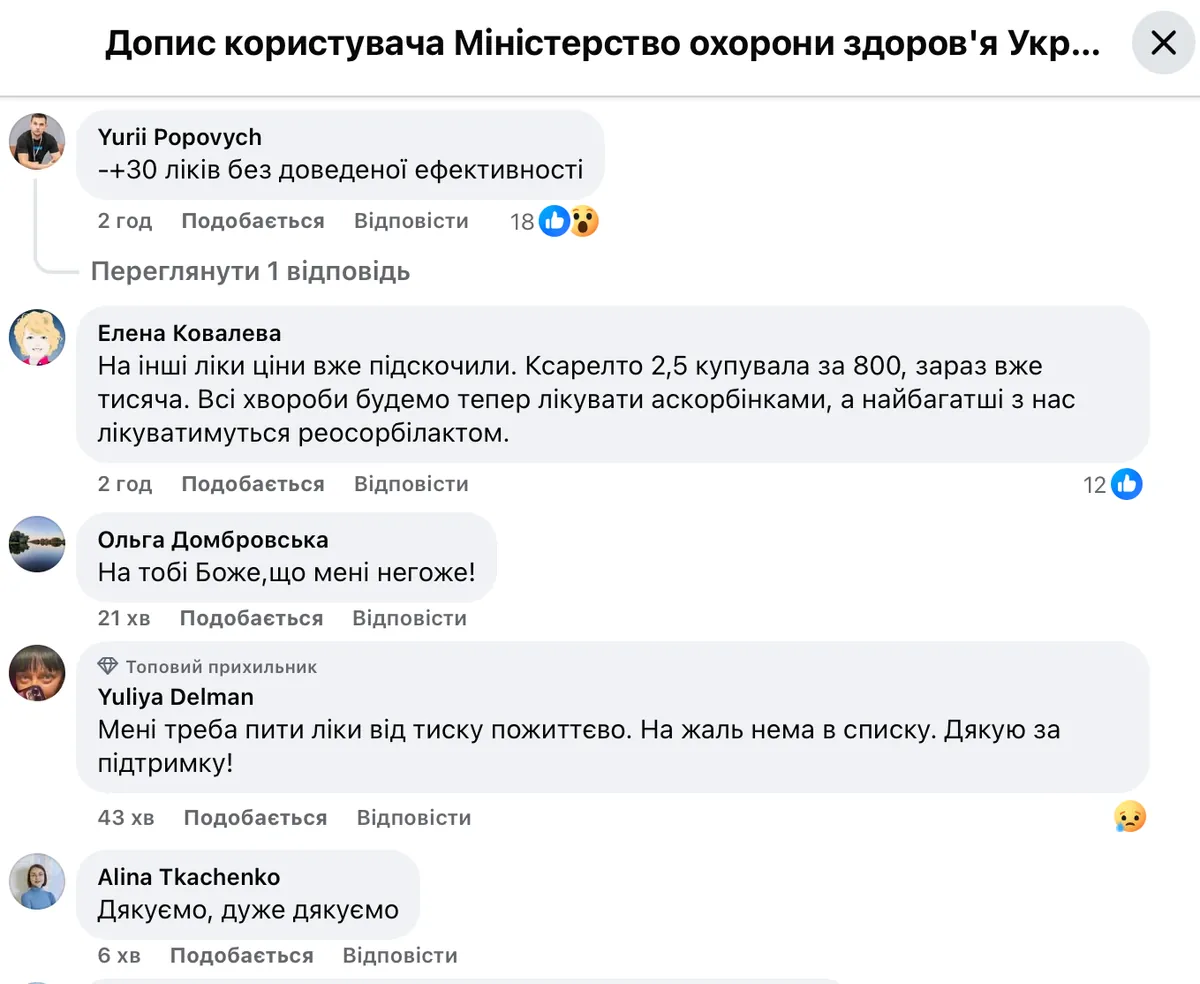The height and width of the screenshot is (984, 1200).
Task: Open Yuliya Delman's profile name link
Action: point(175,696)
